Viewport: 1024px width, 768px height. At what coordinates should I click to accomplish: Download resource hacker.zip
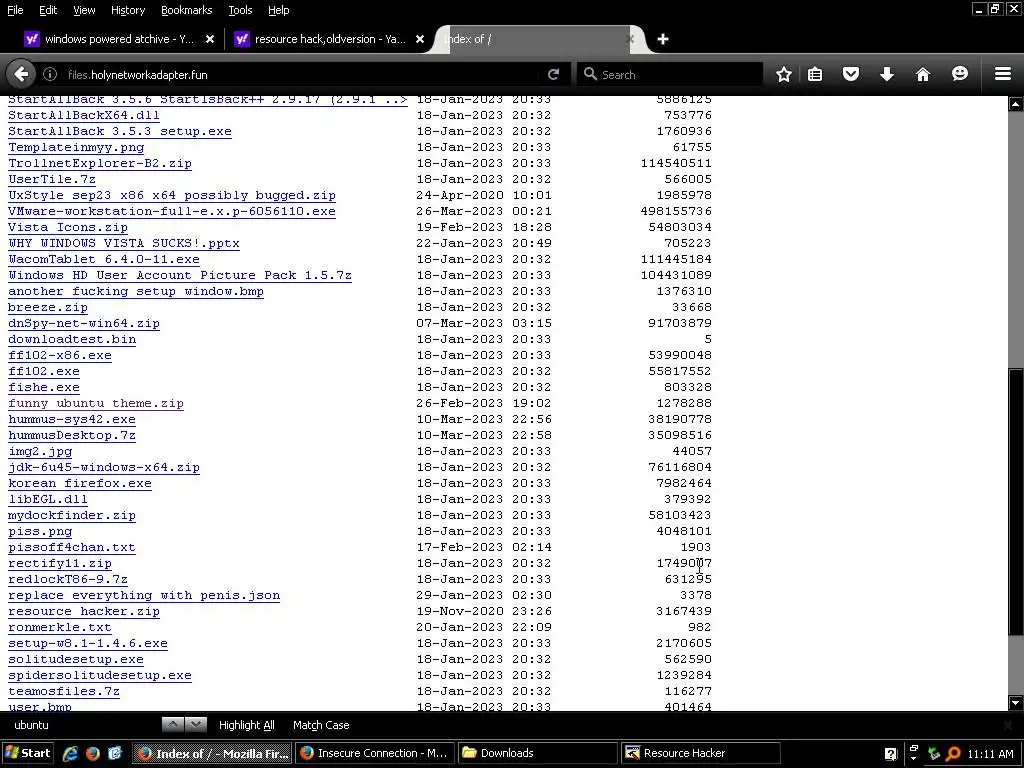tap(84, 611)
